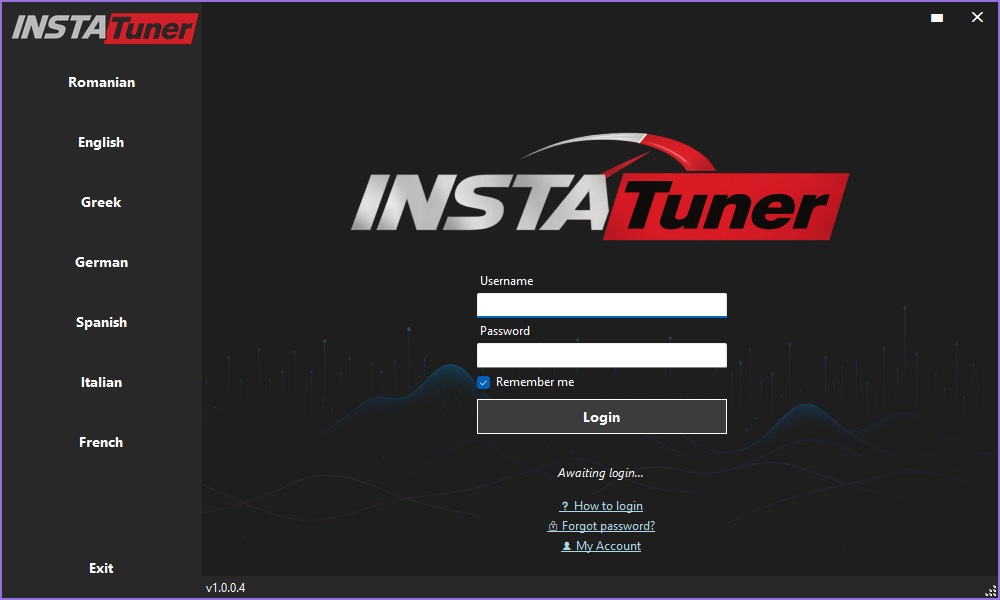Click the resize grip in the bottom-right corner
This screenshot has width=1000, height=600.
pos(993,591)
